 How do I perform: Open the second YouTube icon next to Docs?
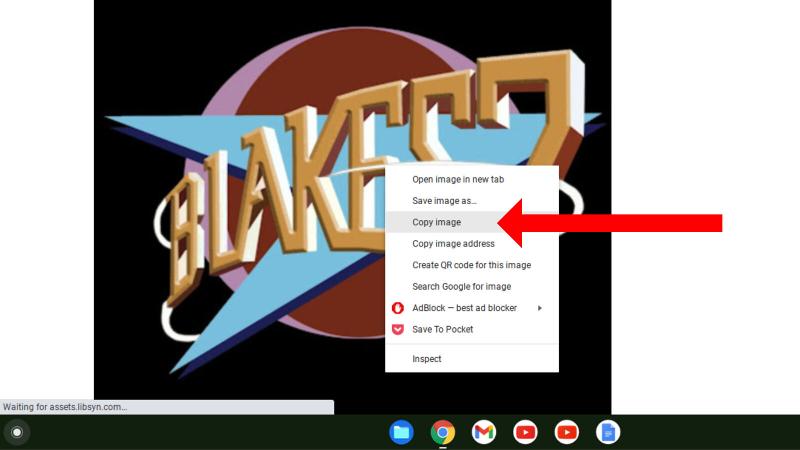[x=566, y=432]
